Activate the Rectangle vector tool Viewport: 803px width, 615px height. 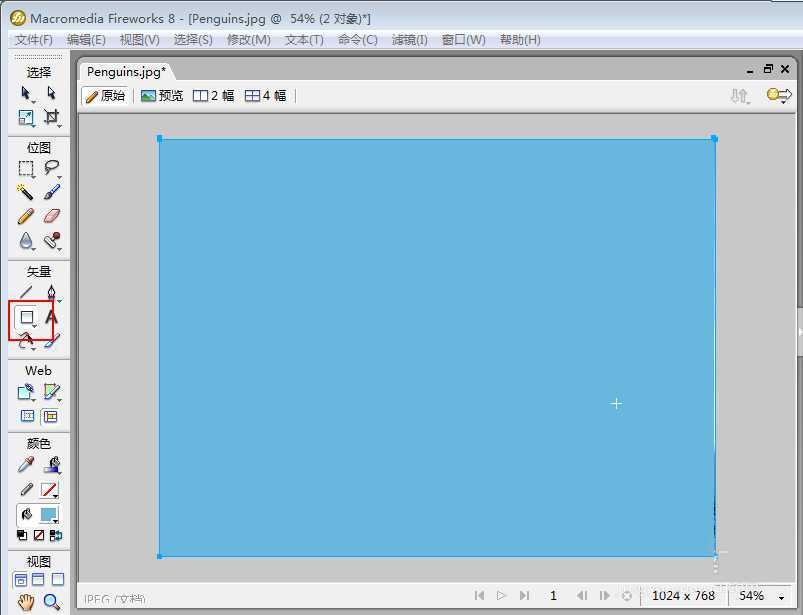click(x=28, y=317)
